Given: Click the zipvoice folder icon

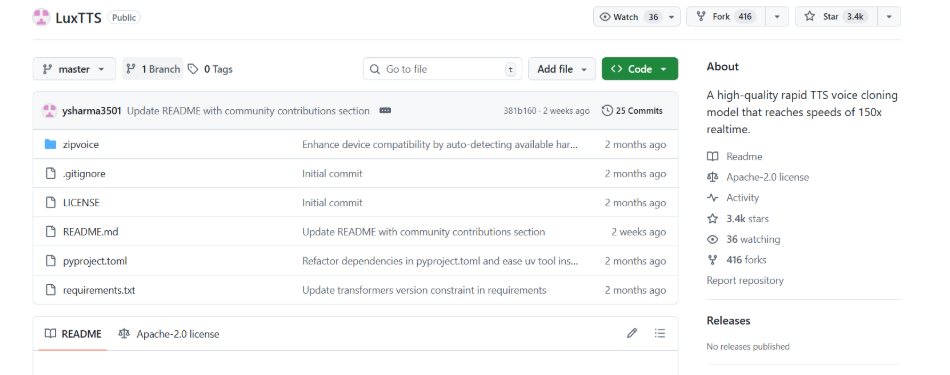Looking at the screenshot, I should [x=50, y=144].
